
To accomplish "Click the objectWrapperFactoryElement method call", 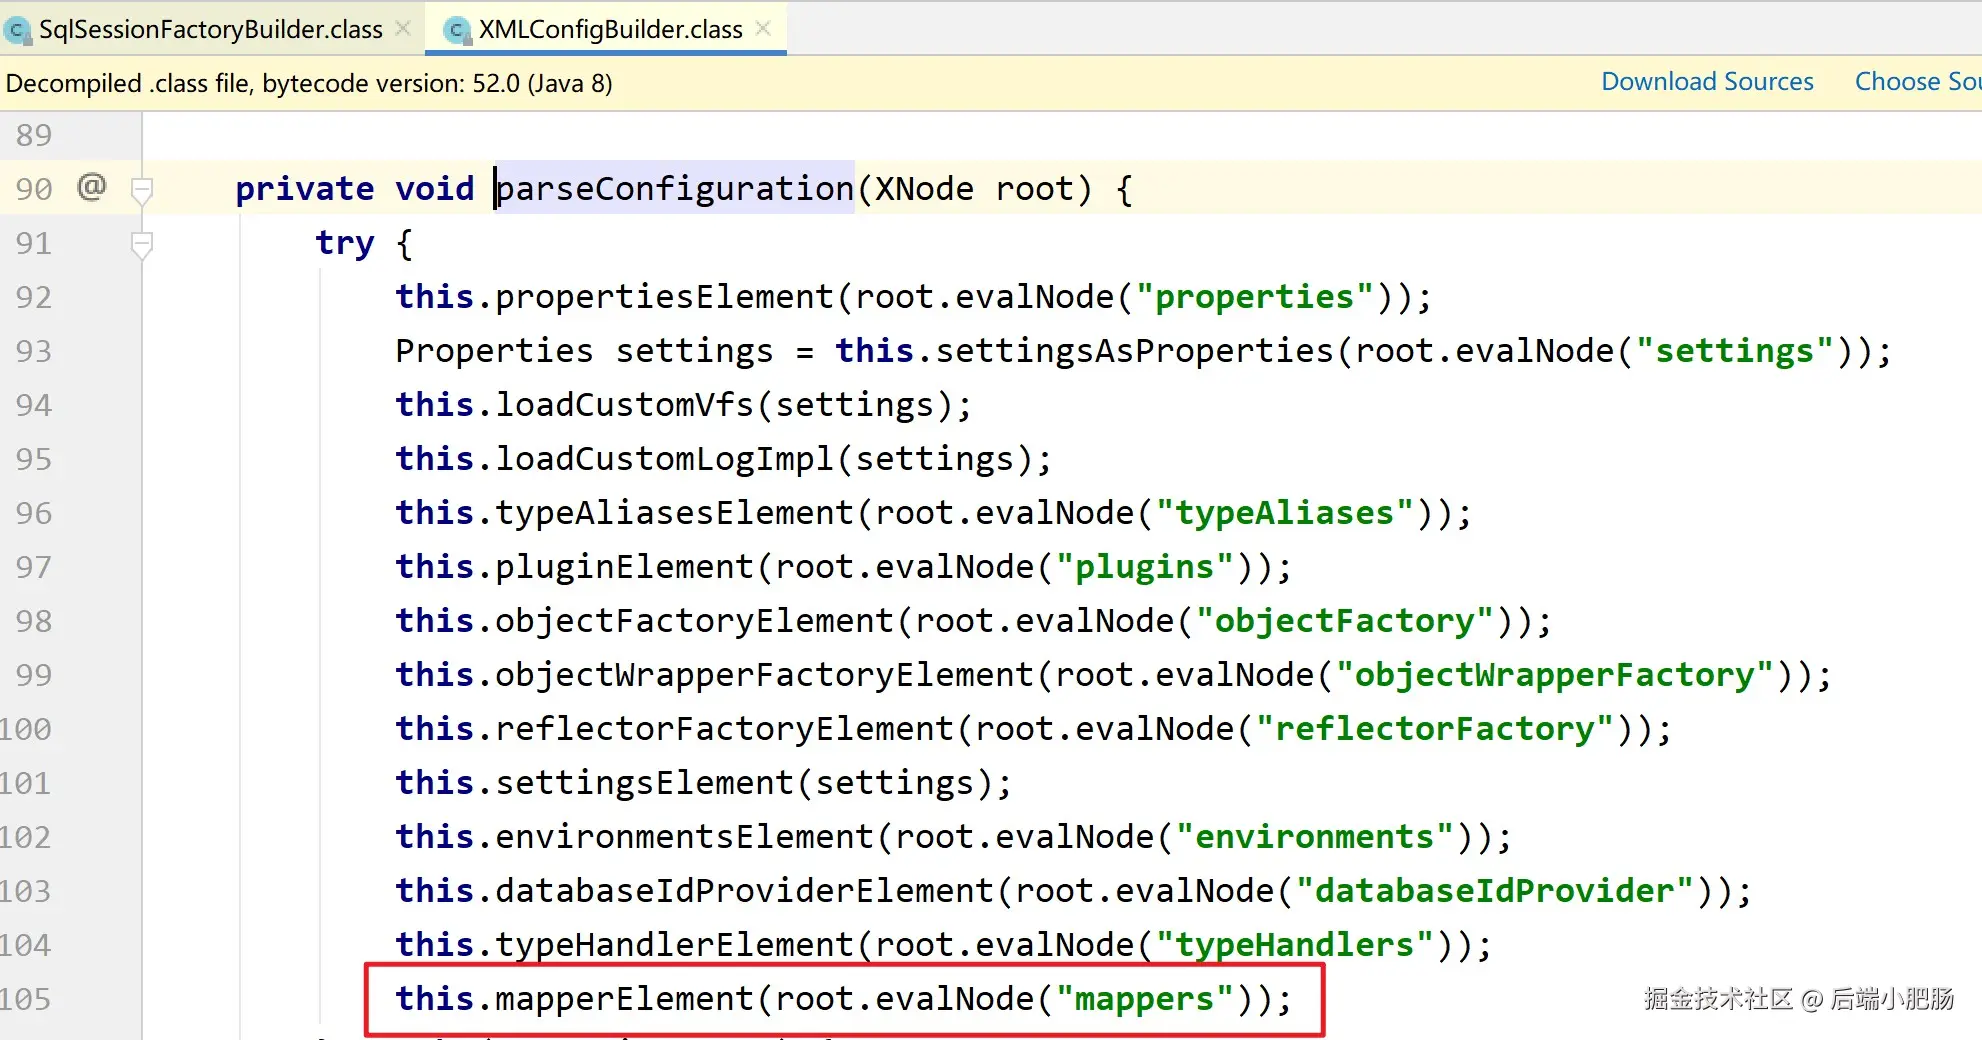I will click(x=764, y=675).
